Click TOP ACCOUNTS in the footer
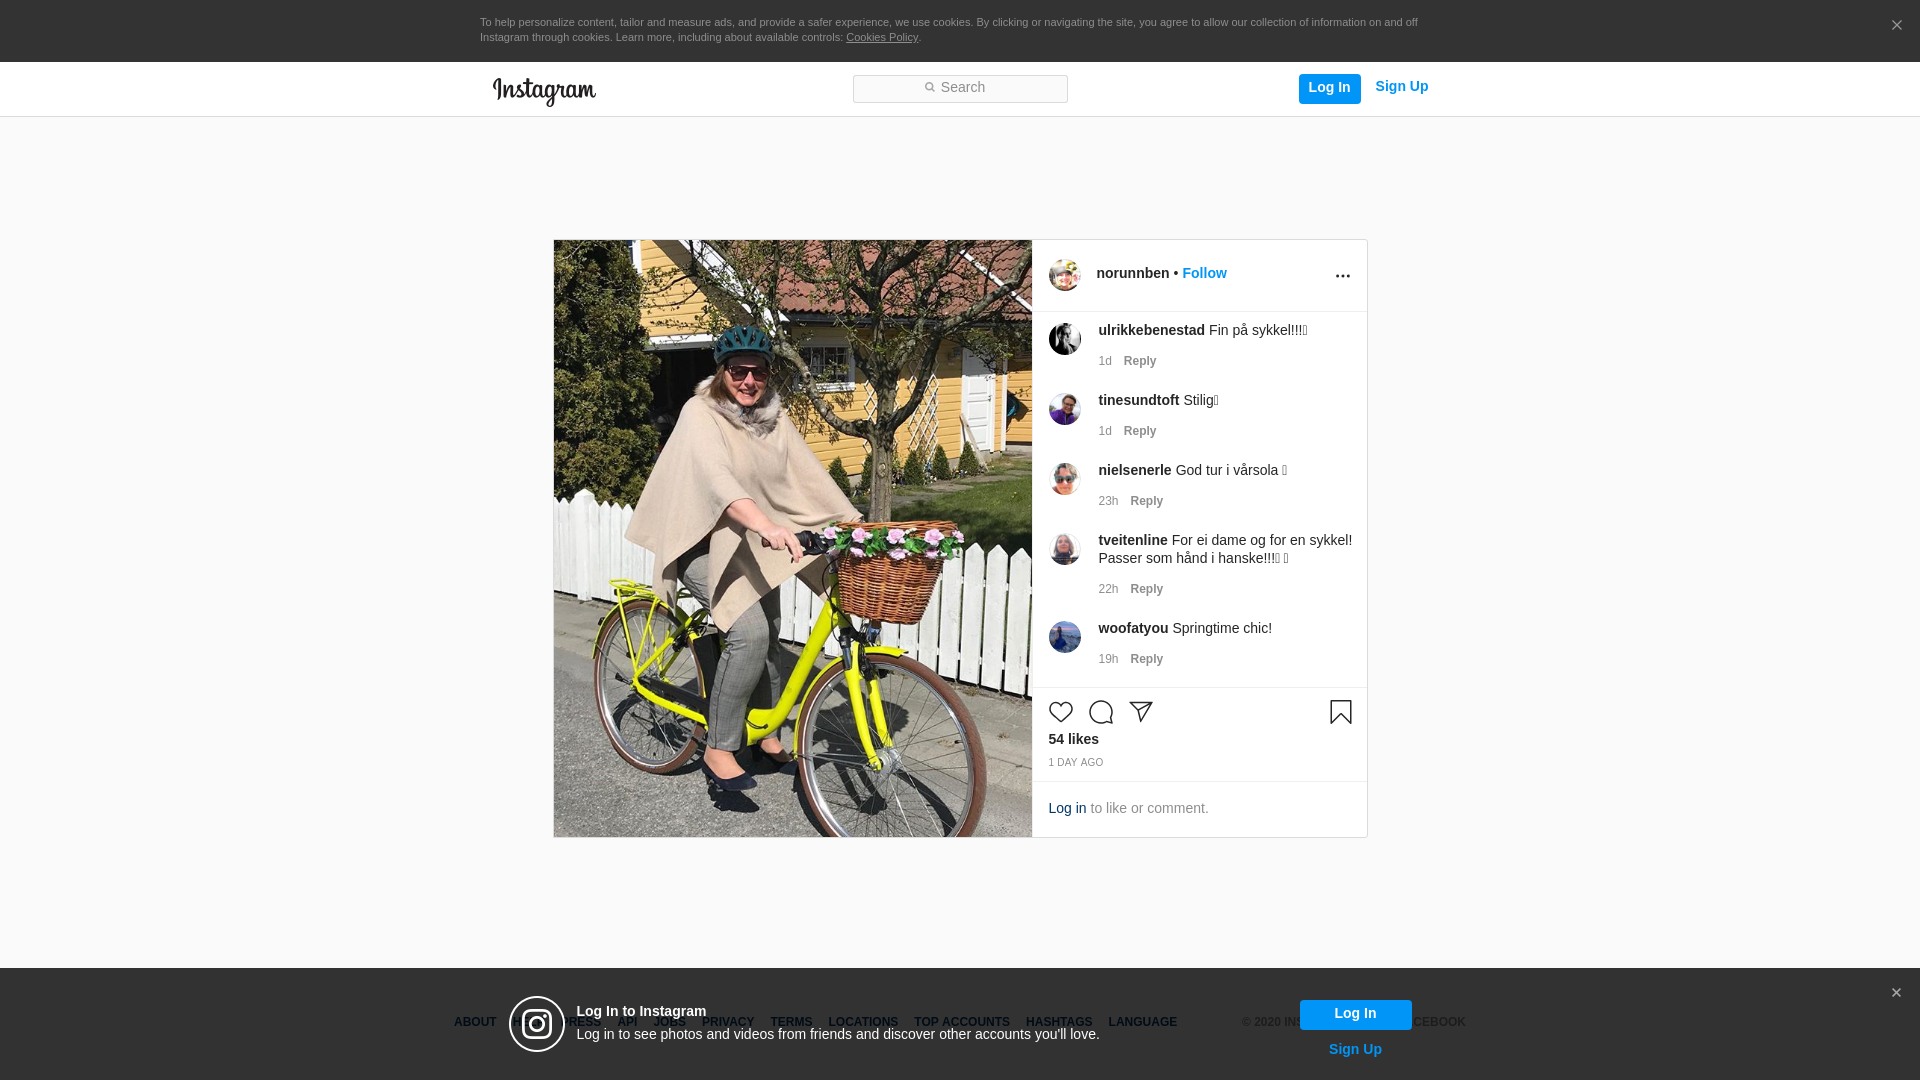 [x=962, y=1022]
